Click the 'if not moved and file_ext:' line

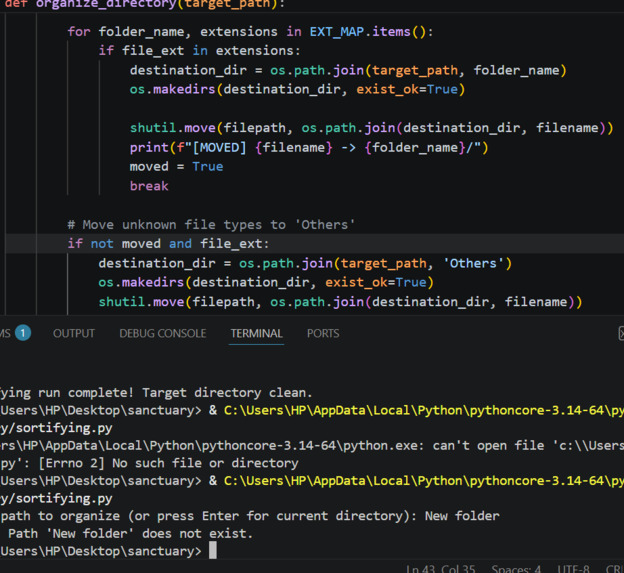coord(168,244)
